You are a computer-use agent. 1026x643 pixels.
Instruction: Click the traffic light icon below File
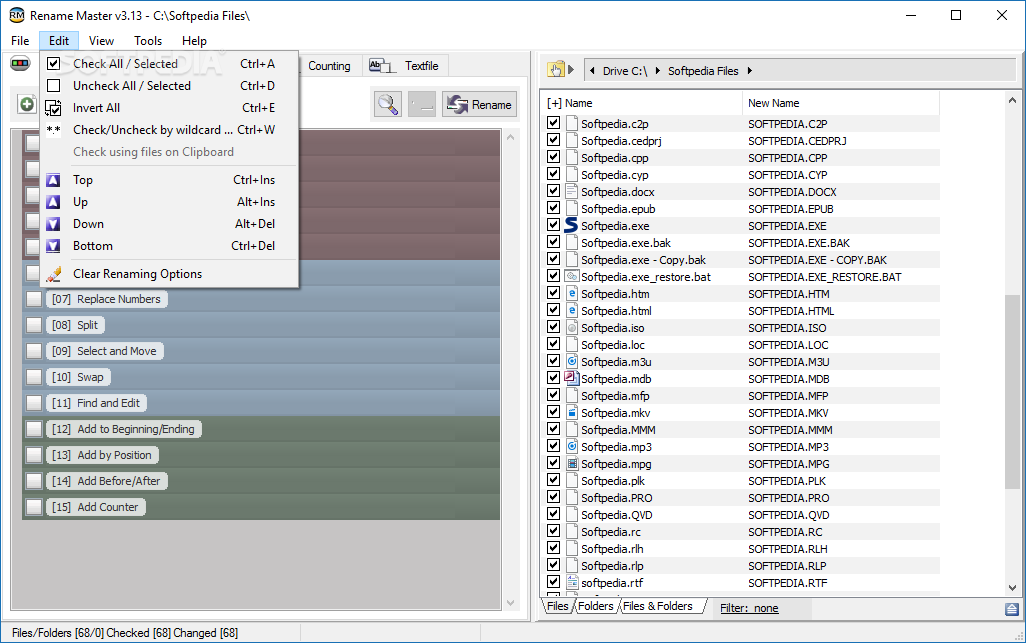[x=20, y=64]
